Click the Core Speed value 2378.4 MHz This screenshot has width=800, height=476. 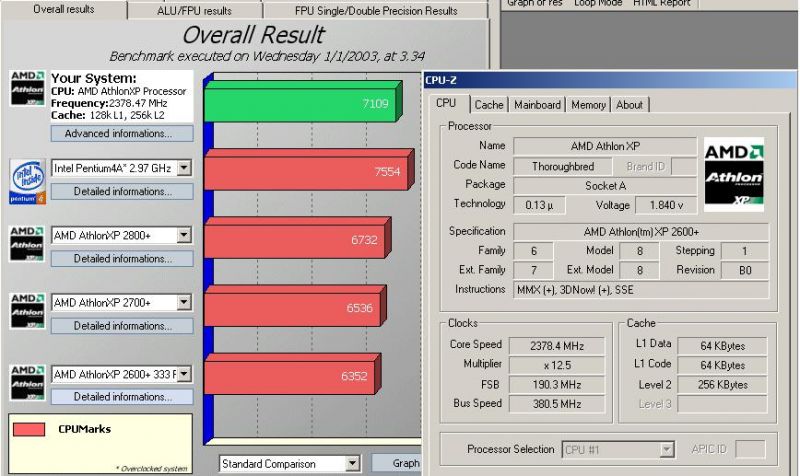[557, 346]
